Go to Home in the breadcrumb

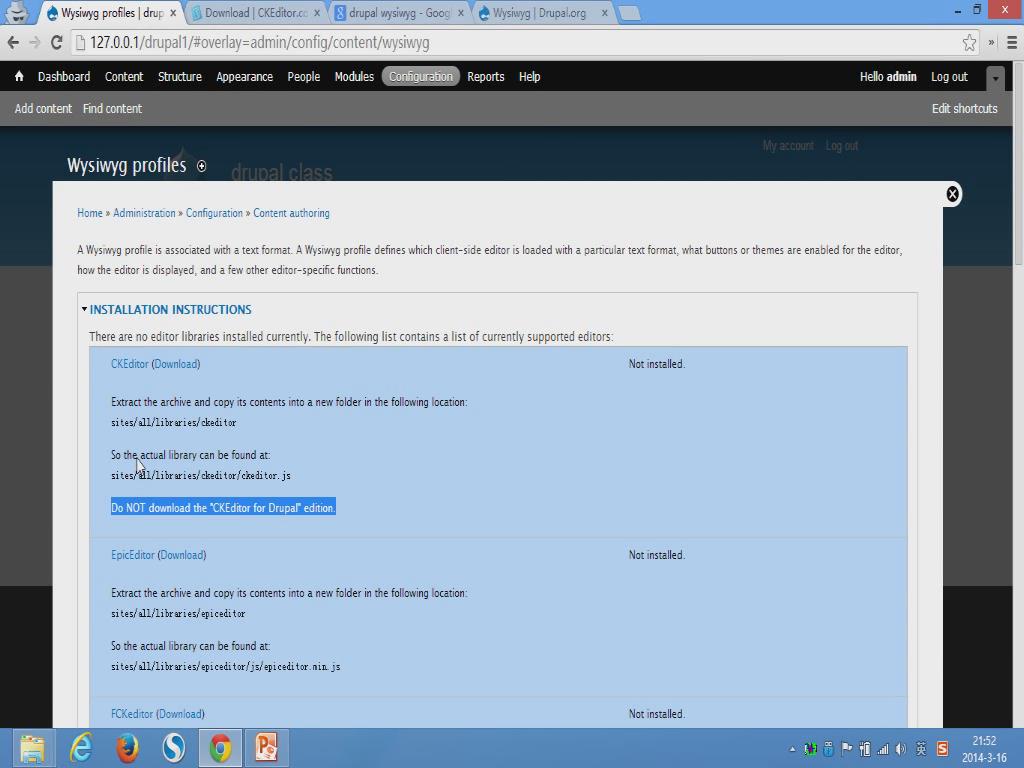(89, 213)
